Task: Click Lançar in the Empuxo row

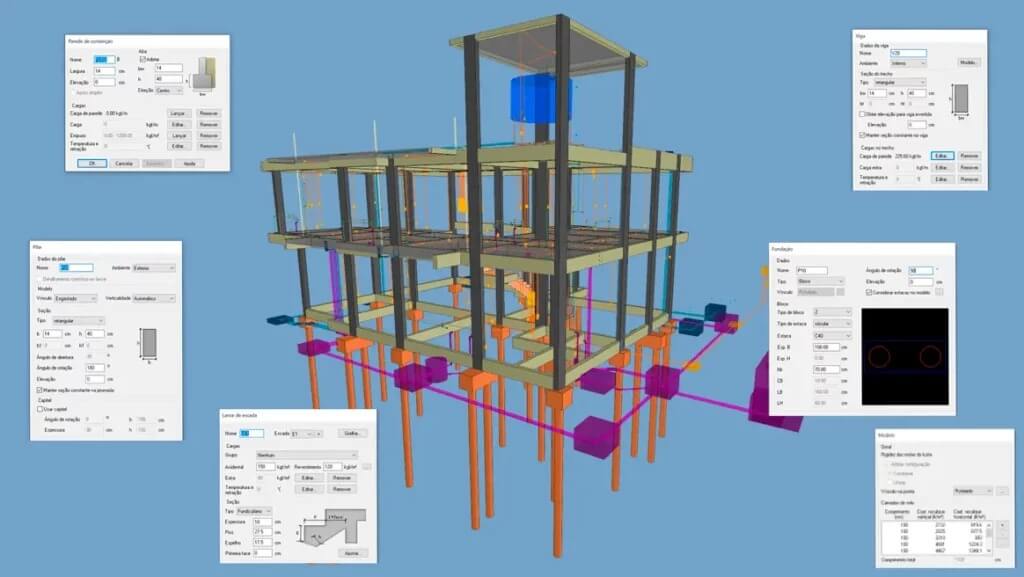Action: pos(179,135)
